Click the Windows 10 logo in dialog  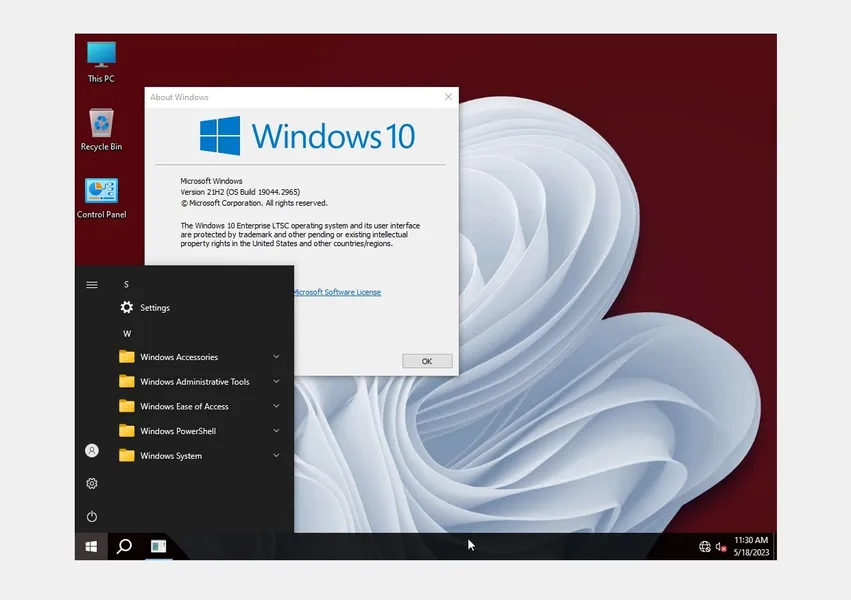click(307, 136)
